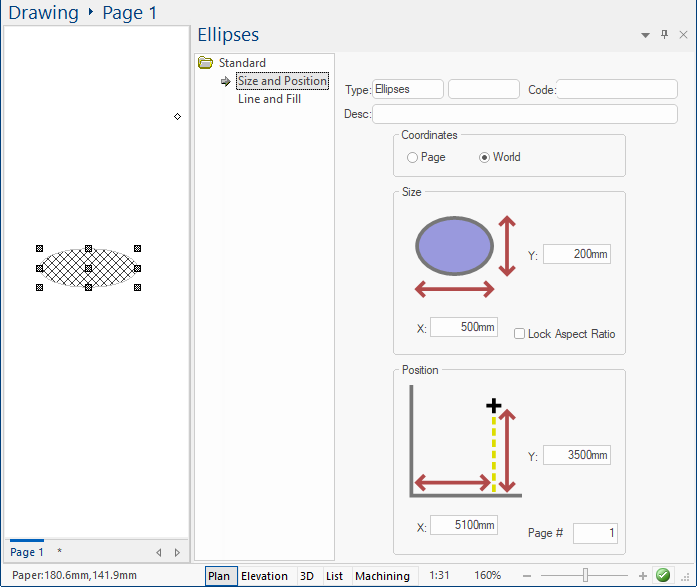Add a new page with asterisk tab

[59, 552]
